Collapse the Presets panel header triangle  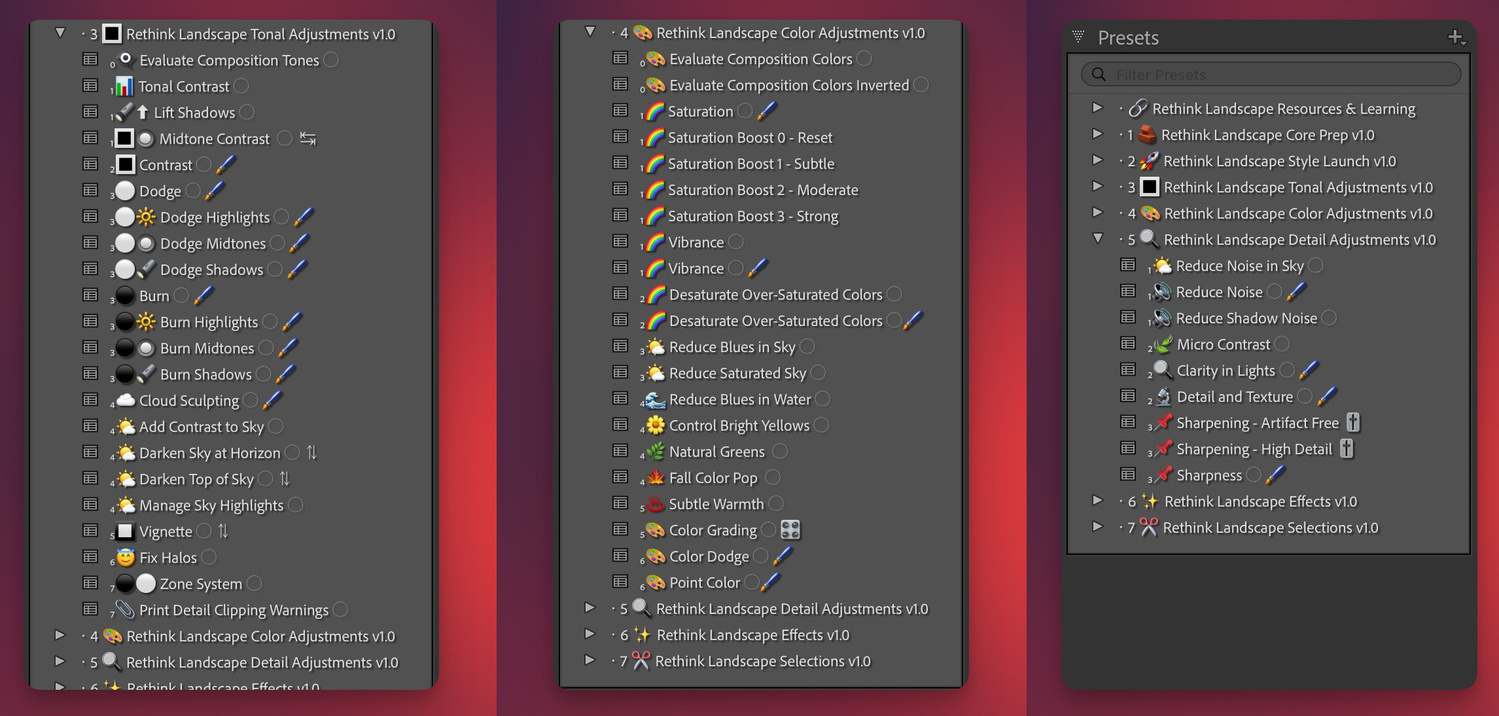tap(1078, 37)
